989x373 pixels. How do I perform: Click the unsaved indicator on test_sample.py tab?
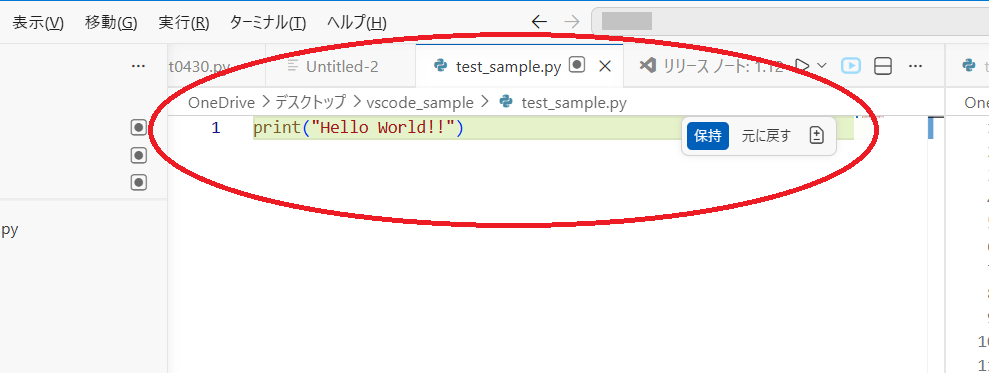tap(577, 65)
